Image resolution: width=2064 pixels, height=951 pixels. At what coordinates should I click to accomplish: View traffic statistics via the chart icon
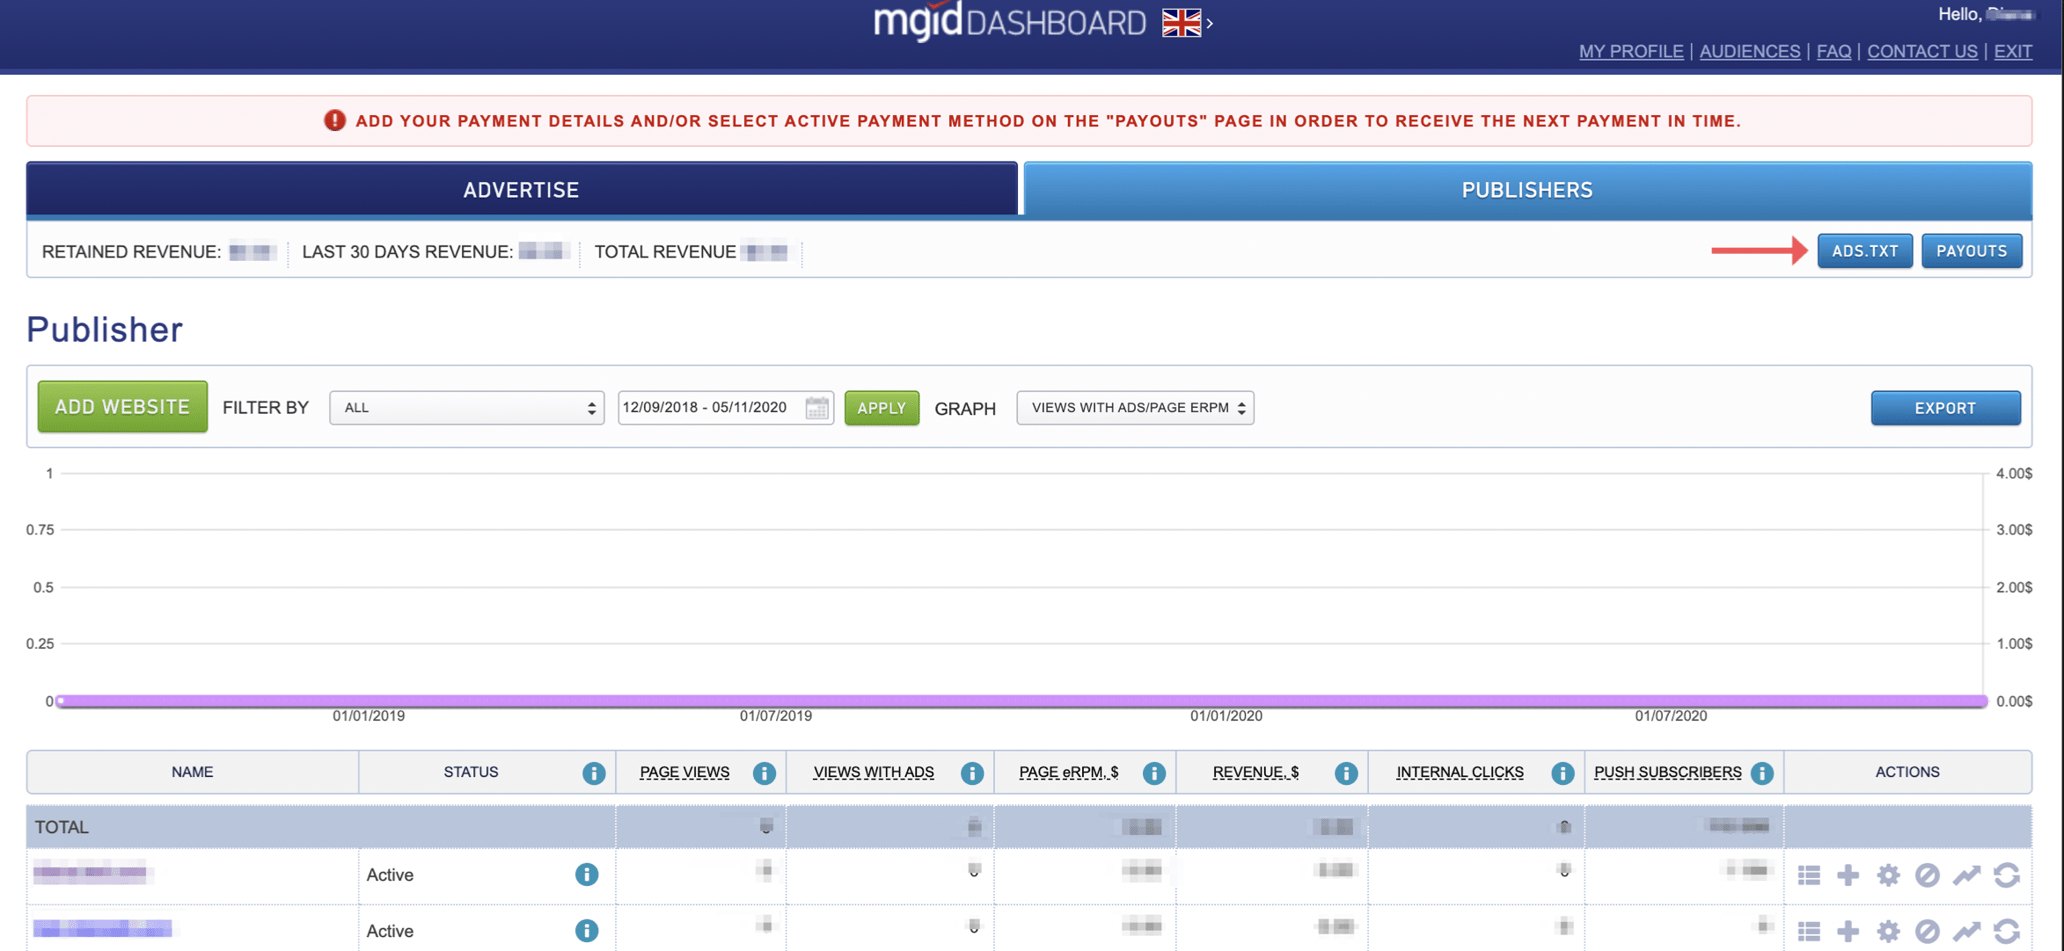tap(1967, 875)
